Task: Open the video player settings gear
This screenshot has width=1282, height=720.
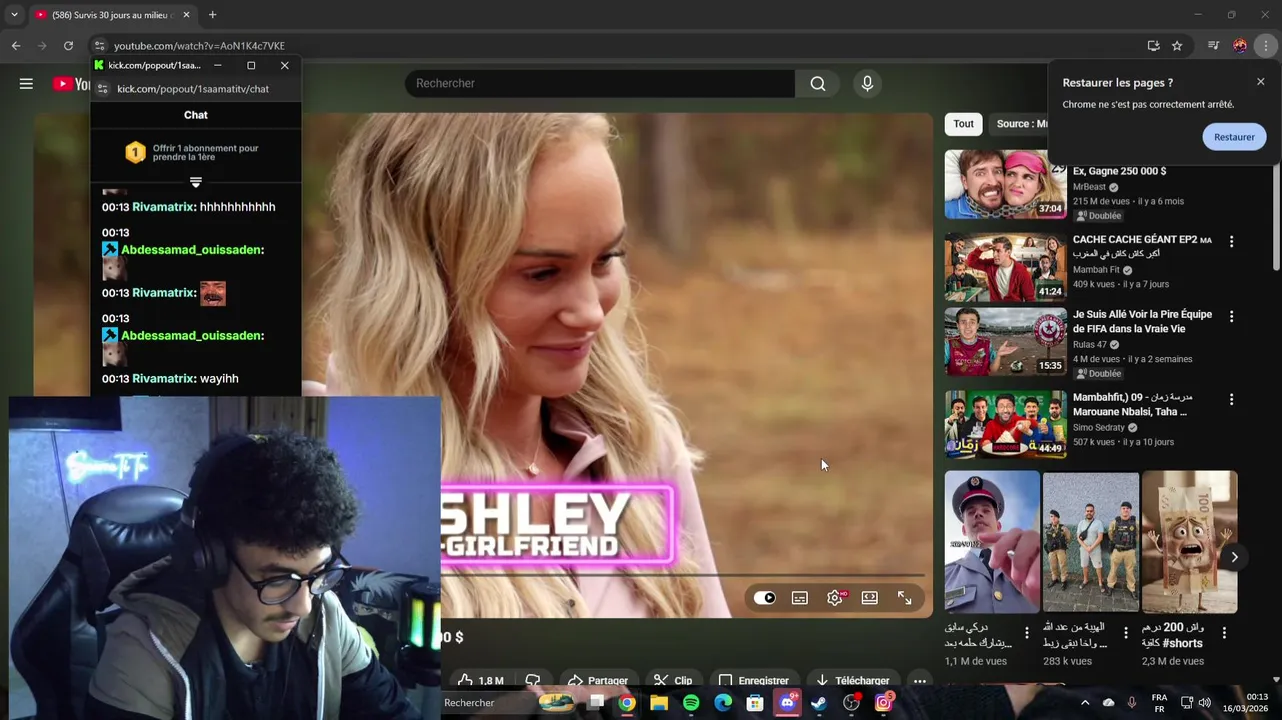Action: (x=835, y=598)
